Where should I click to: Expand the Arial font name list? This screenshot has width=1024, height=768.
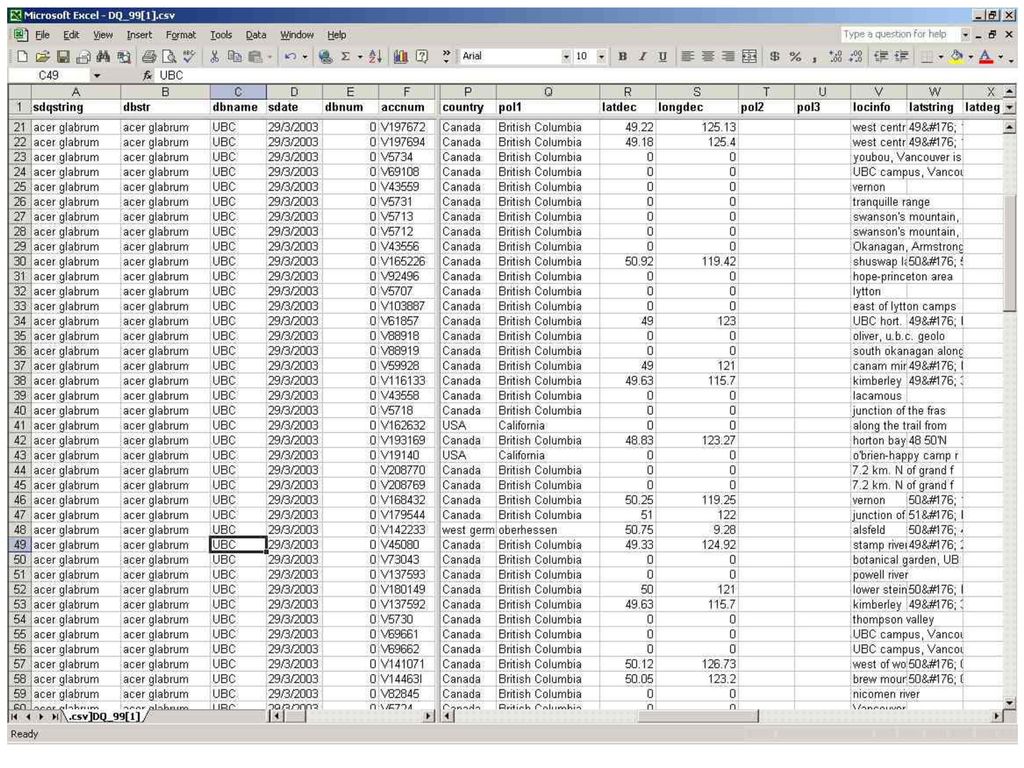[566, 57]
